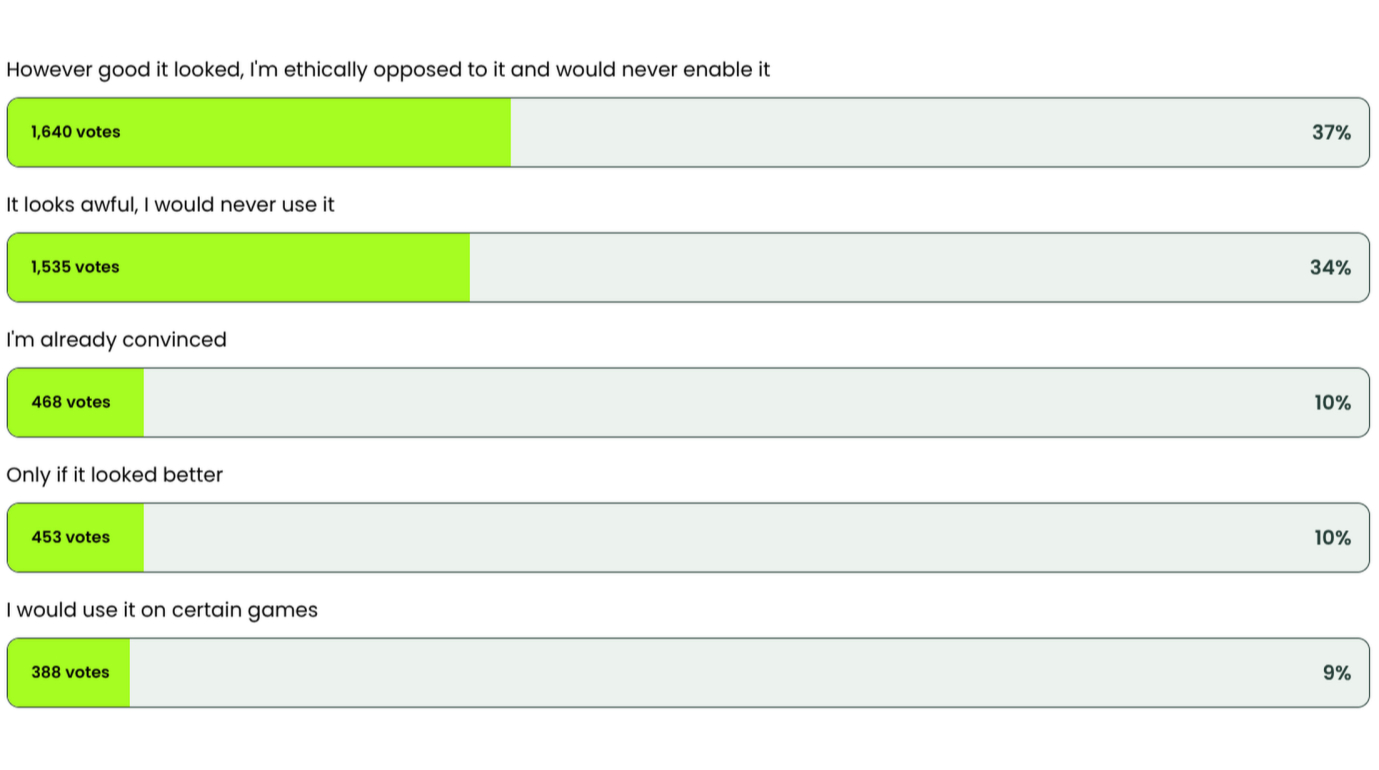Screen dimensions: 1379x770
Task: Click the progress bar showing 37%
Action: tap(688, 132)
